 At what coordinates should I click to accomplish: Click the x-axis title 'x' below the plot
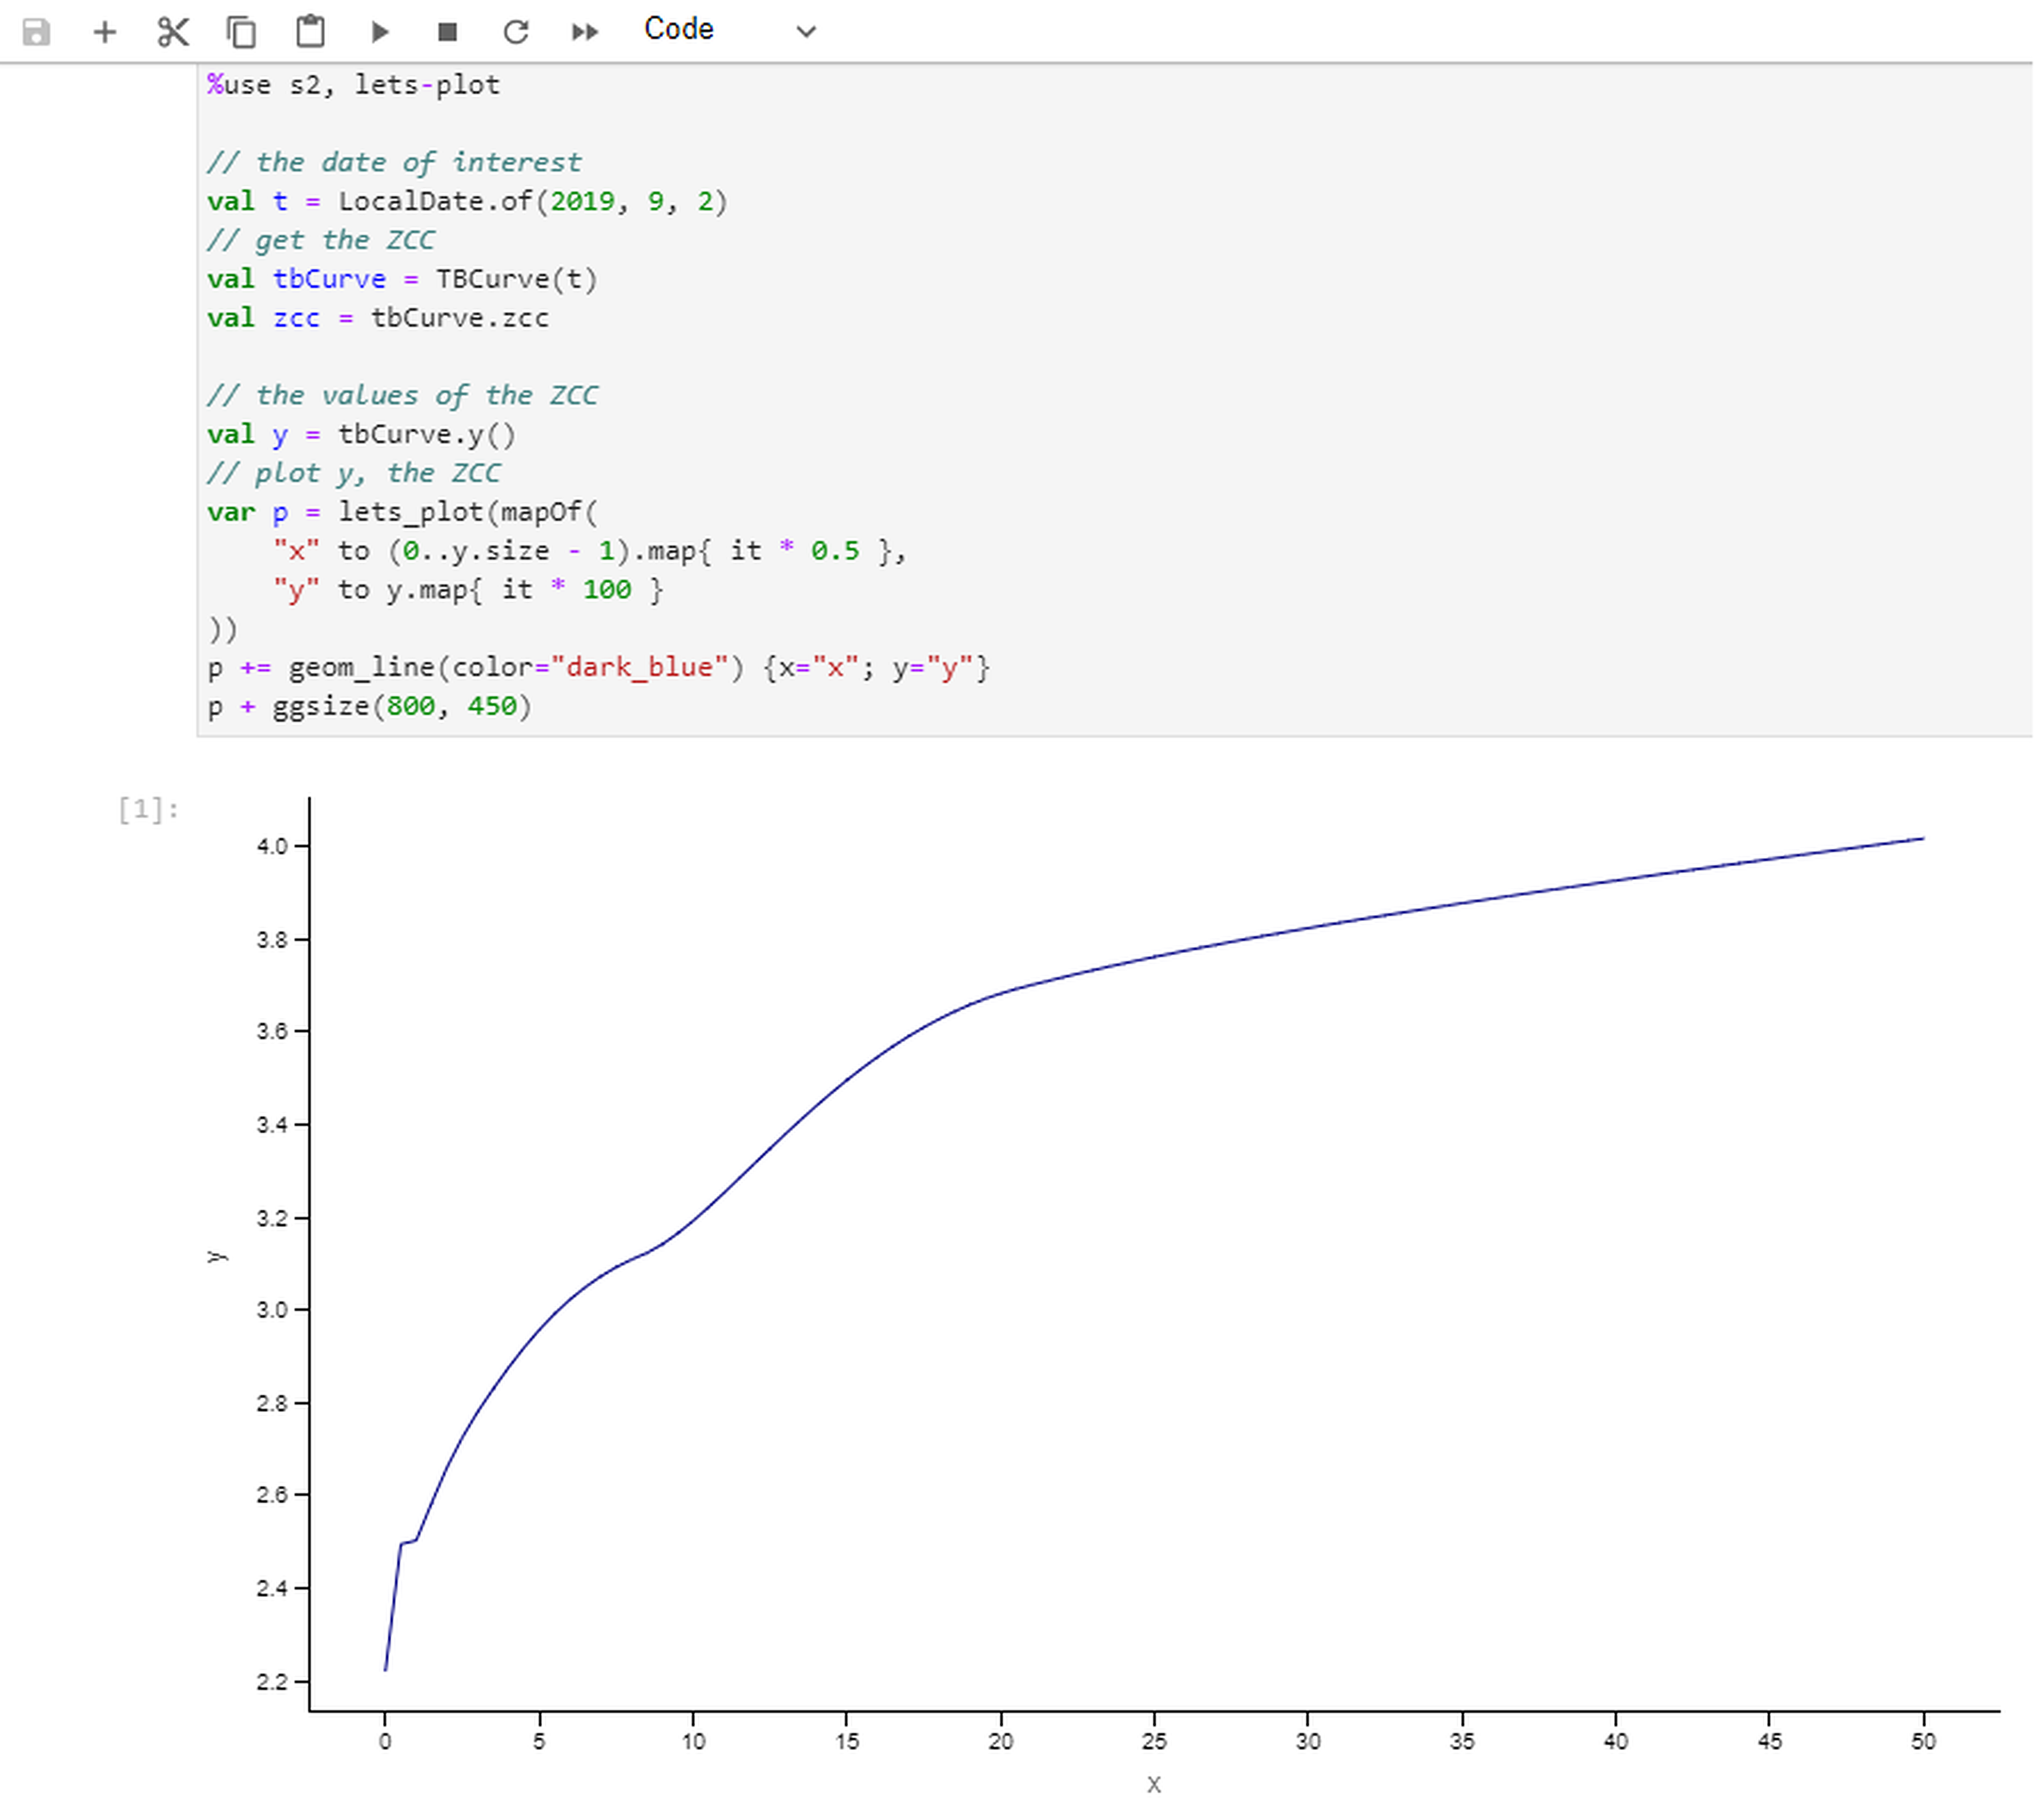pos(1154,1785)
